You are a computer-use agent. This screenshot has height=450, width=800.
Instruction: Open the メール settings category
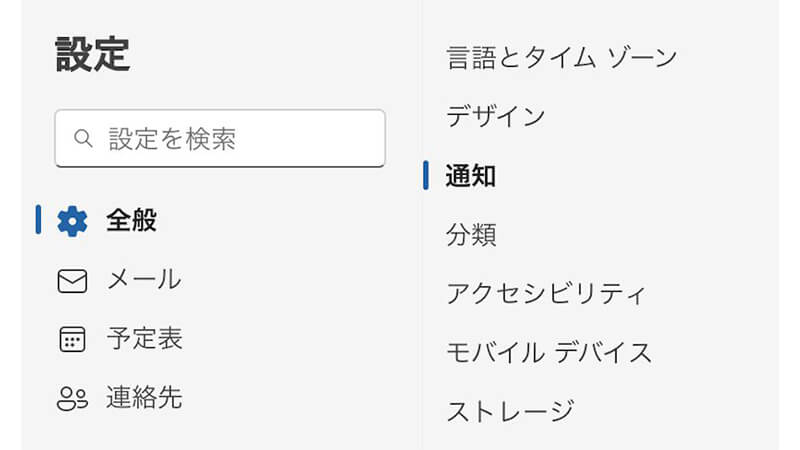tap(144, 280)
